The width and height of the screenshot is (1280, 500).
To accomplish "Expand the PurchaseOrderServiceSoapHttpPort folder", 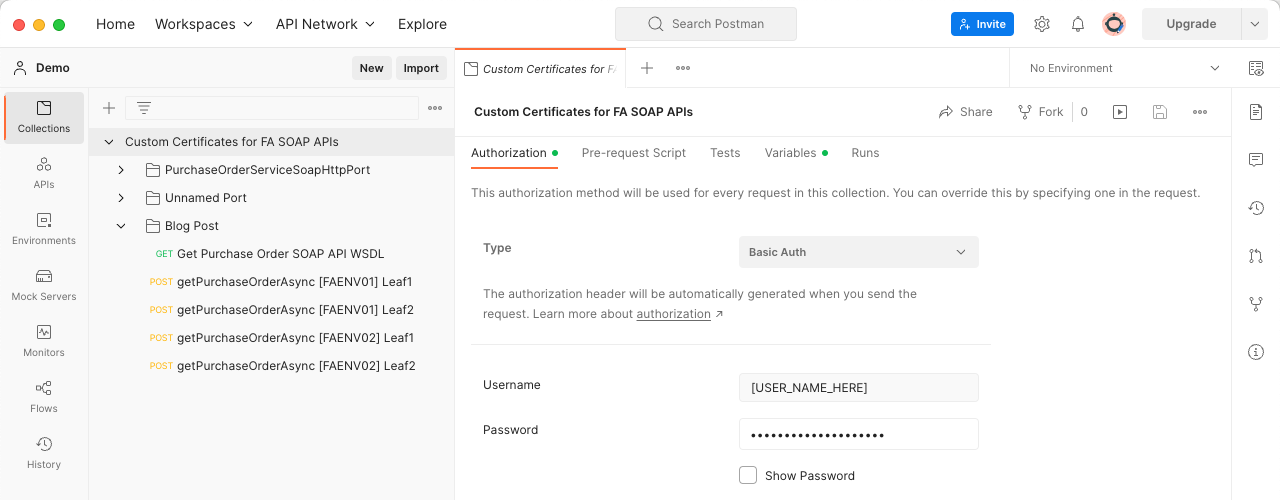I will (121, 170).
